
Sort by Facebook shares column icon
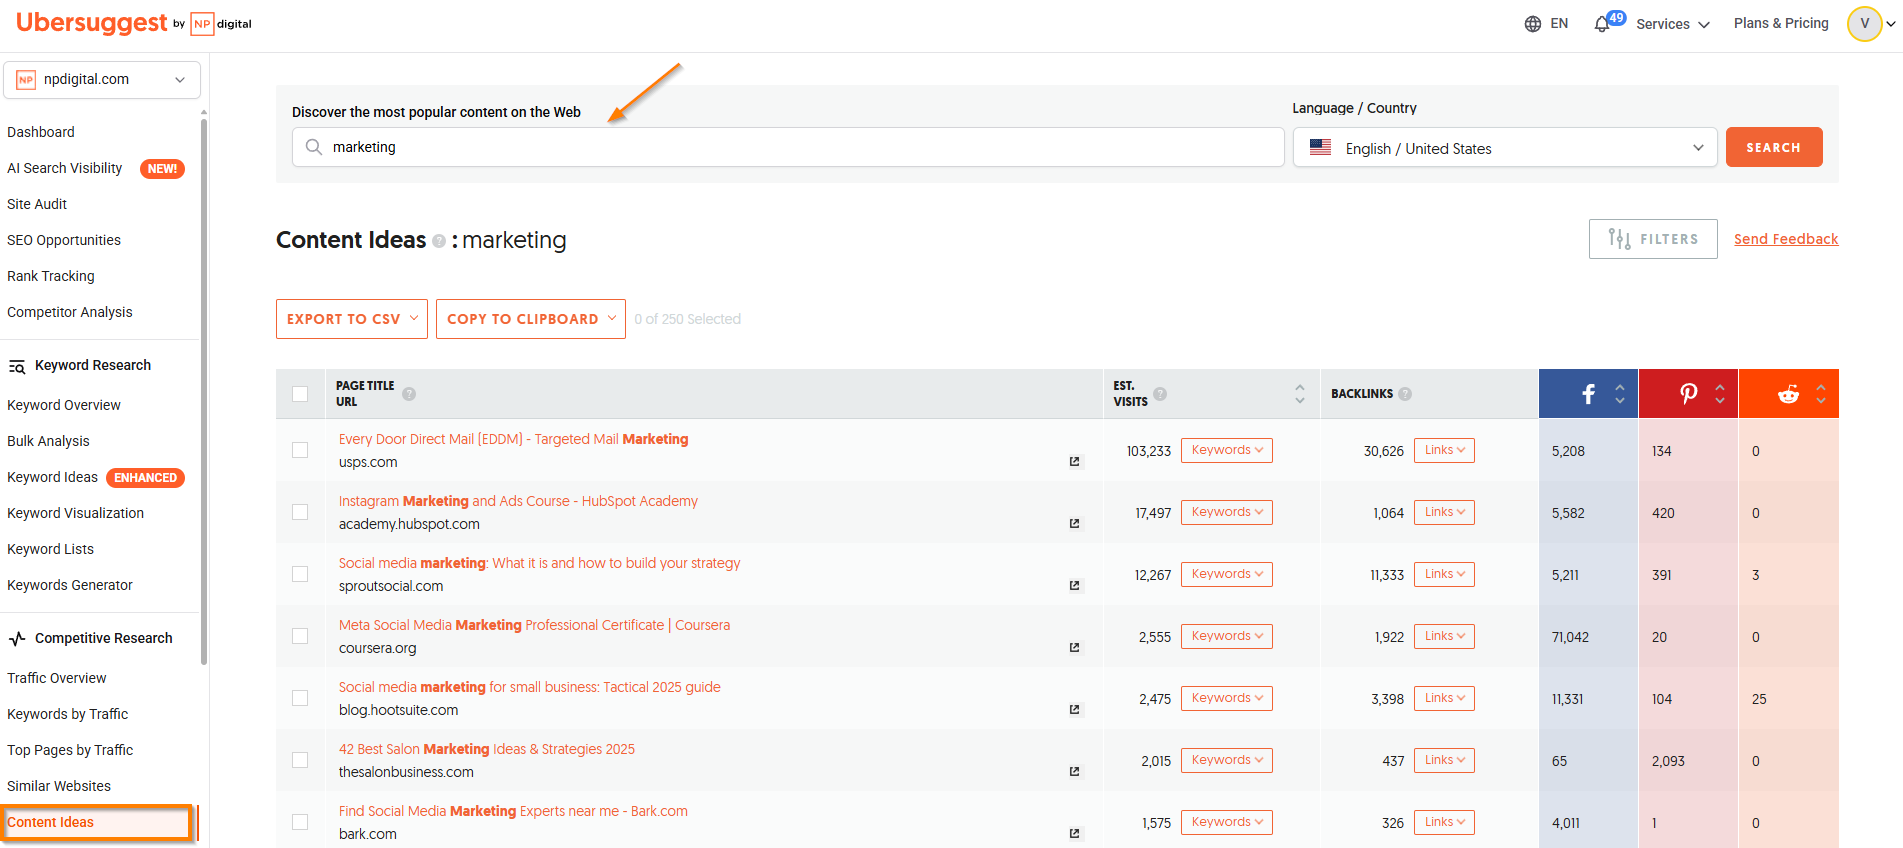point(1620,394)
